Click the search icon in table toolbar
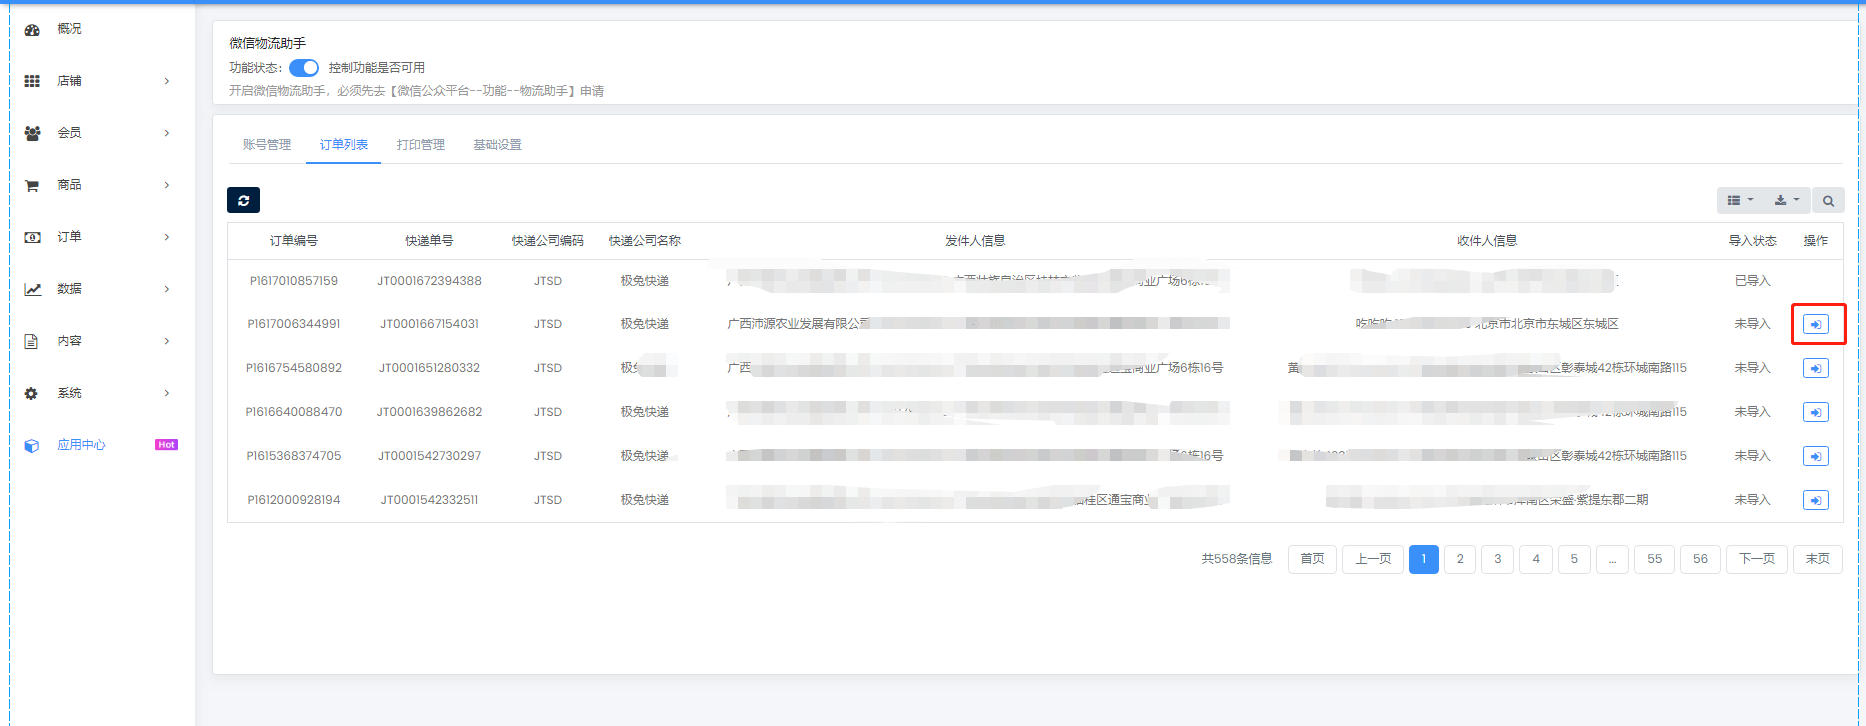Image resolution: width=1866 pixels, height=726 pixels. (x=1828, y=201)
